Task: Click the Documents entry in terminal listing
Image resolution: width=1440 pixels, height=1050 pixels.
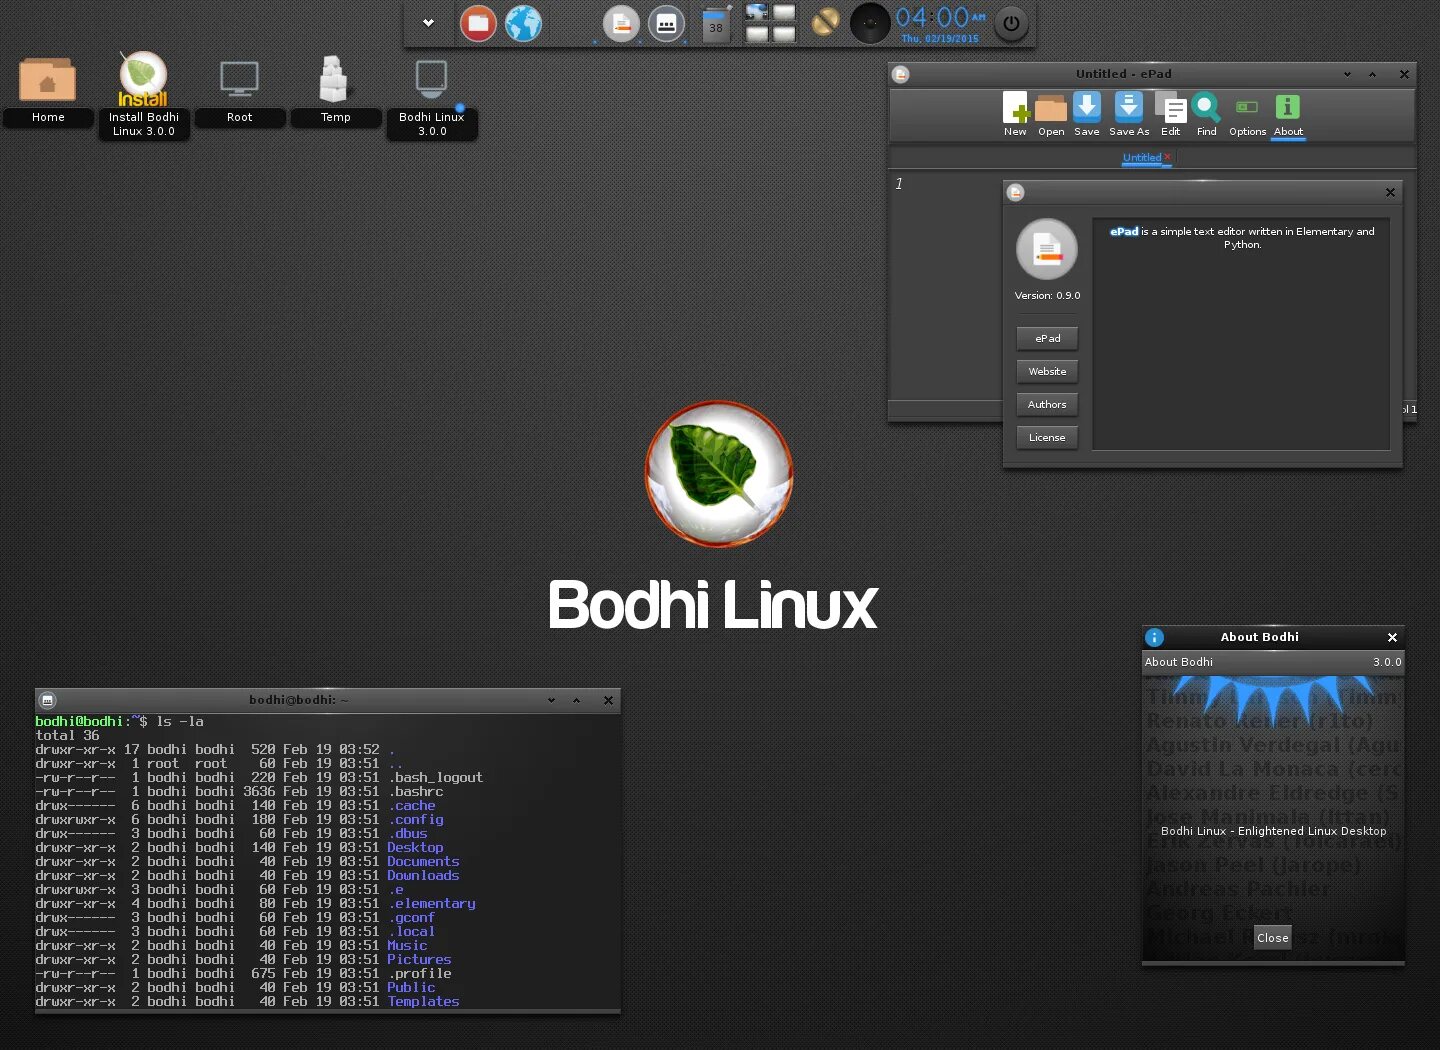Action: tap(423, 861)
